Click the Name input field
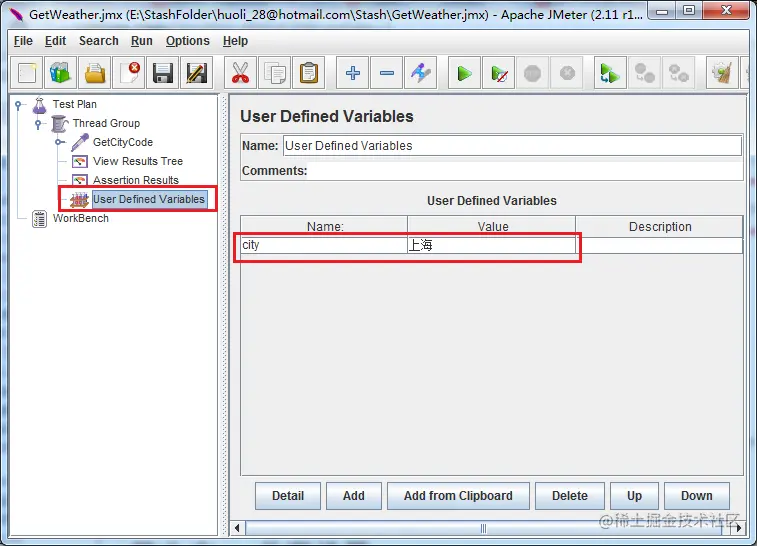 point(512,146)
